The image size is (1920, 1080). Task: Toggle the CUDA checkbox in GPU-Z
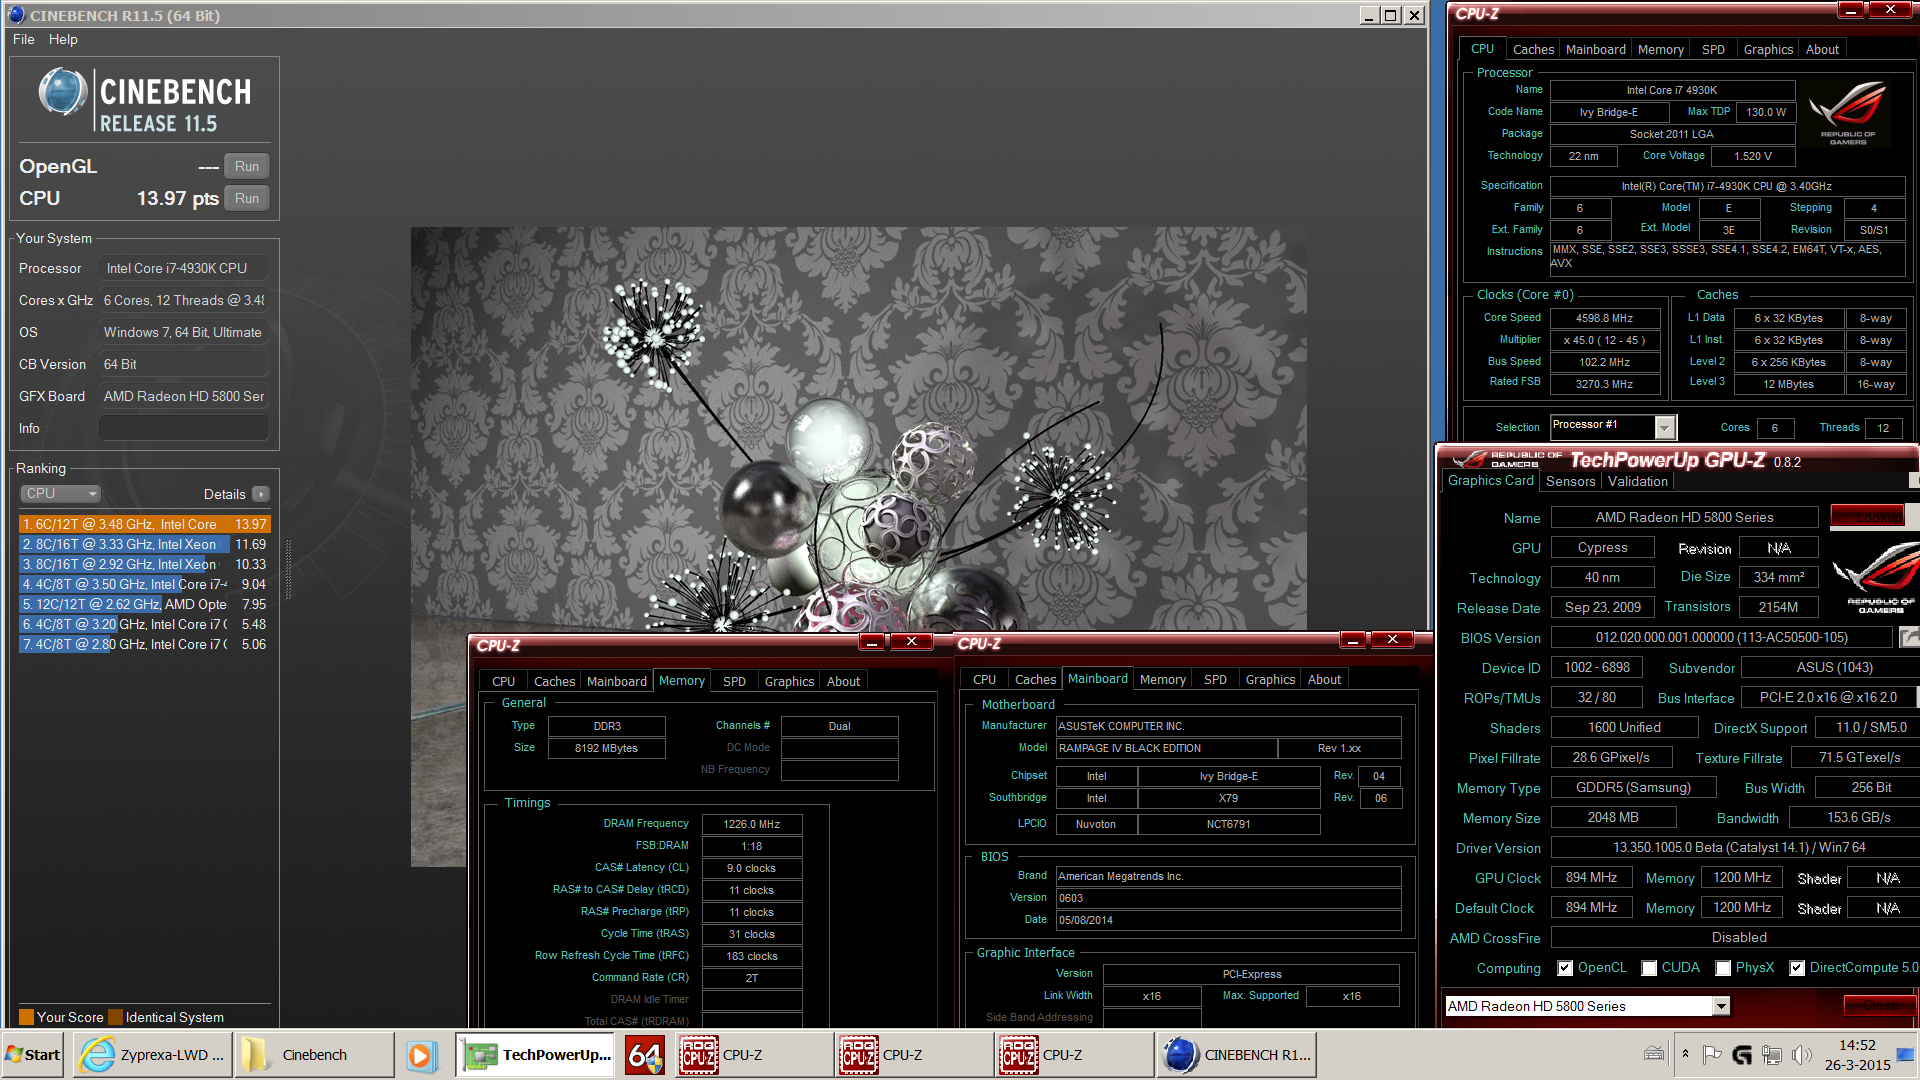click(1649, 968)
